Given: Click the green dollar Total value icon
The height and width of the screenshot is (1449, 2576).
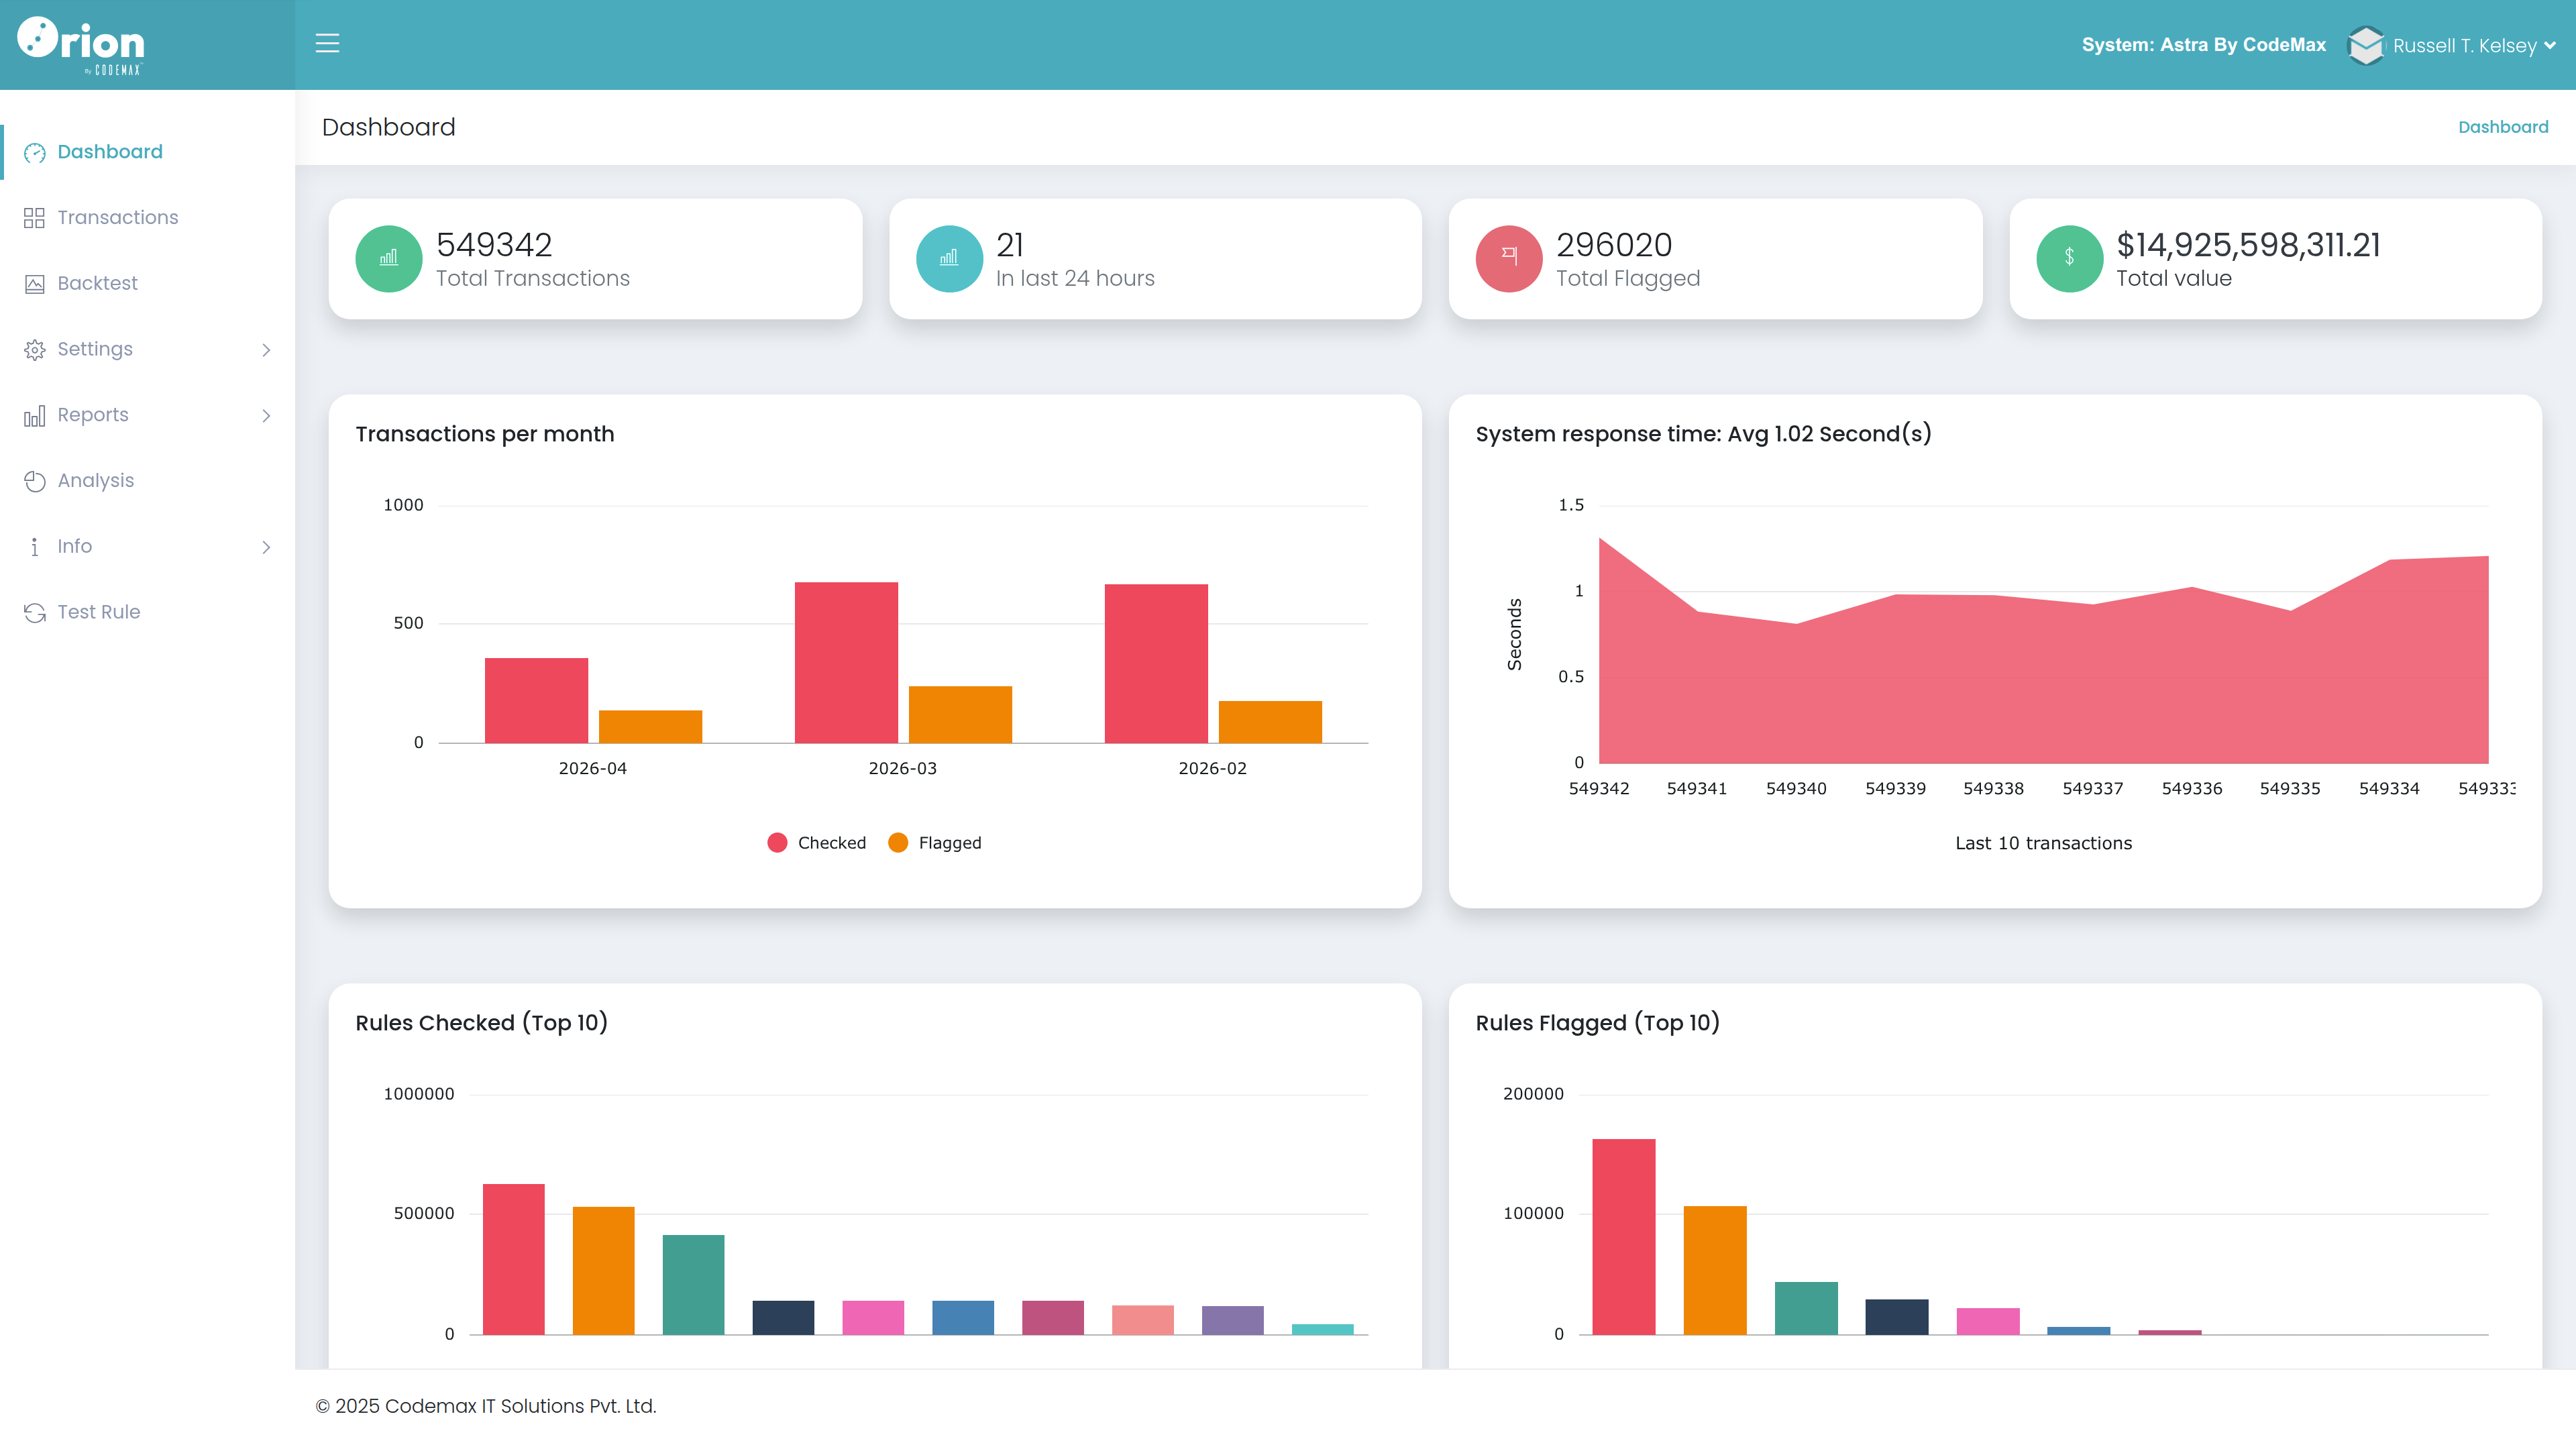Looking at the screenshot, I should (2069, 259).
